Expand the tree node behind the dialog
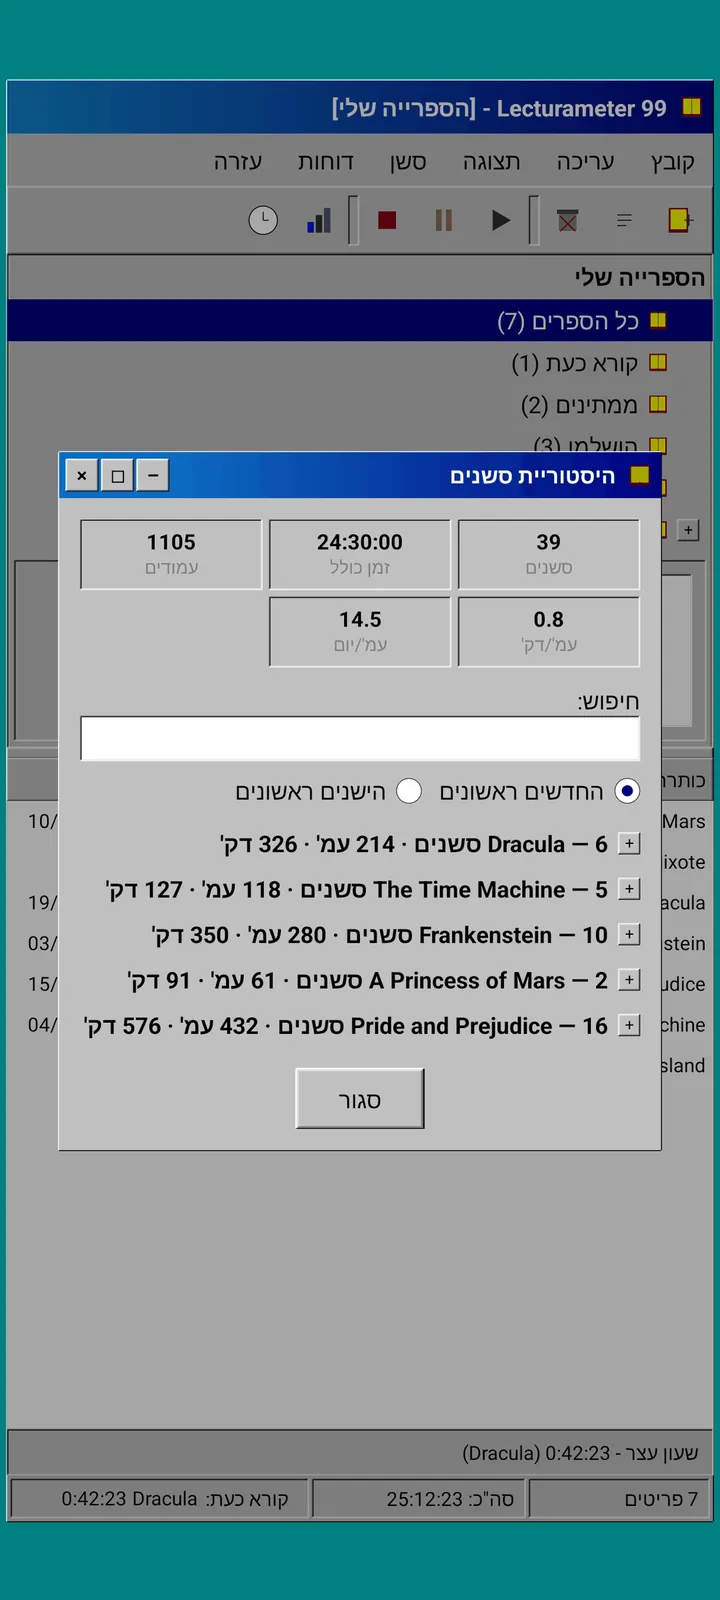Viewport: 720px width, 1600px height. [x=688, y=530]
